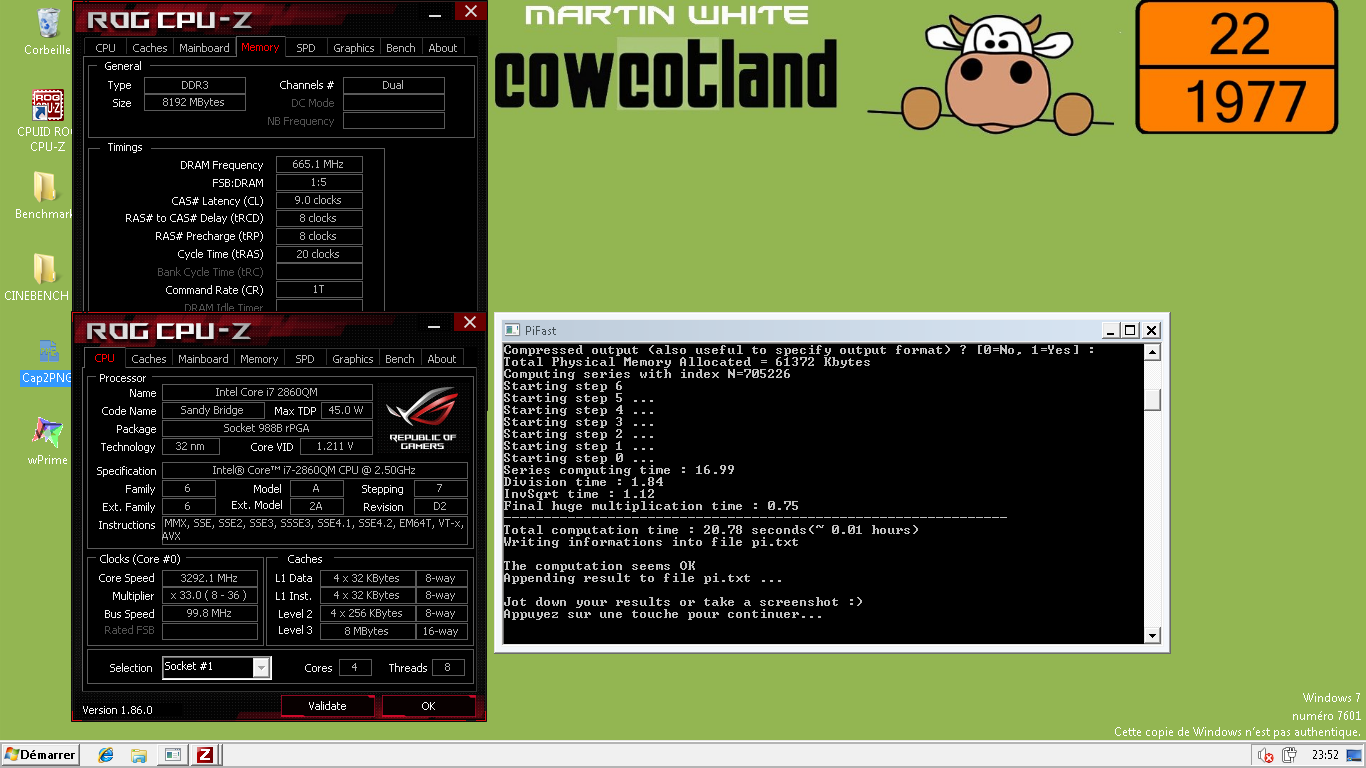Open Memory tab in lower CPU-Z window
This screenshot has width=1366, height=768.
(259, 358)
